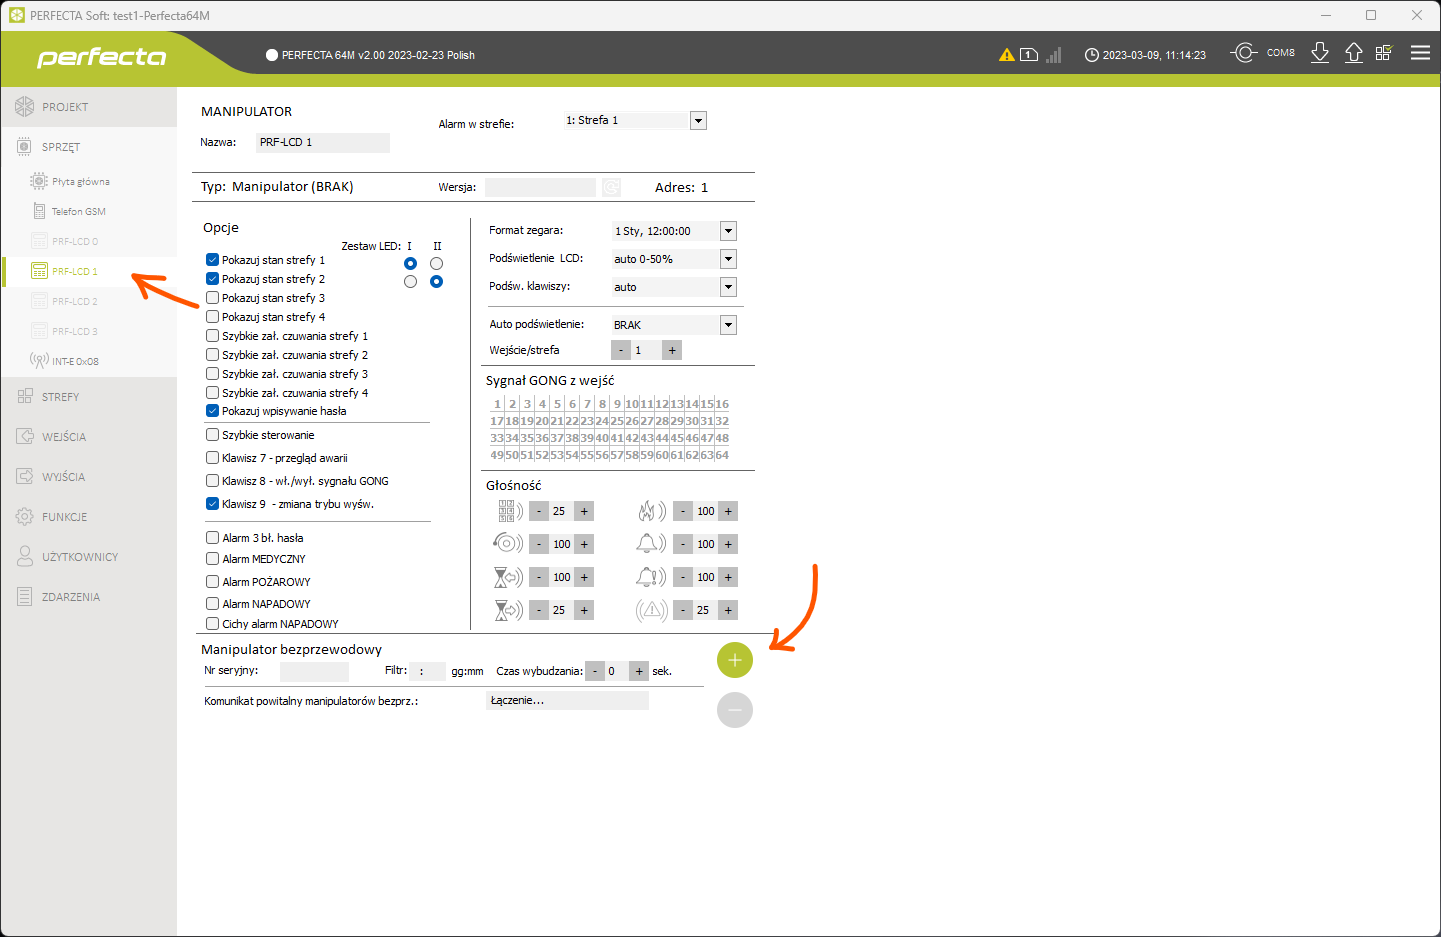Open the hamburger menu icon
The width and height of the screenshot is (1441, 937).
[1420, 53]
